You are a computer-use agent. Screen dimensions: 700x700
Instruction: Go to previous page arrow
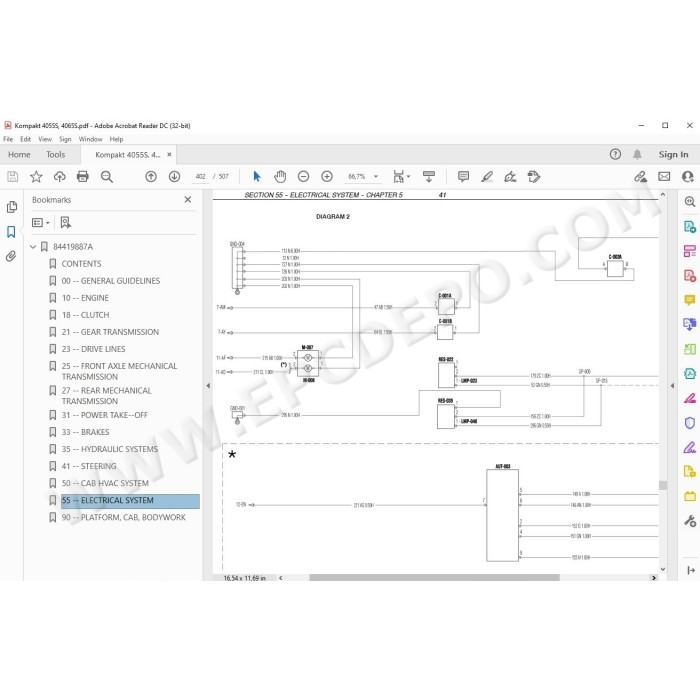pos(151,177)
